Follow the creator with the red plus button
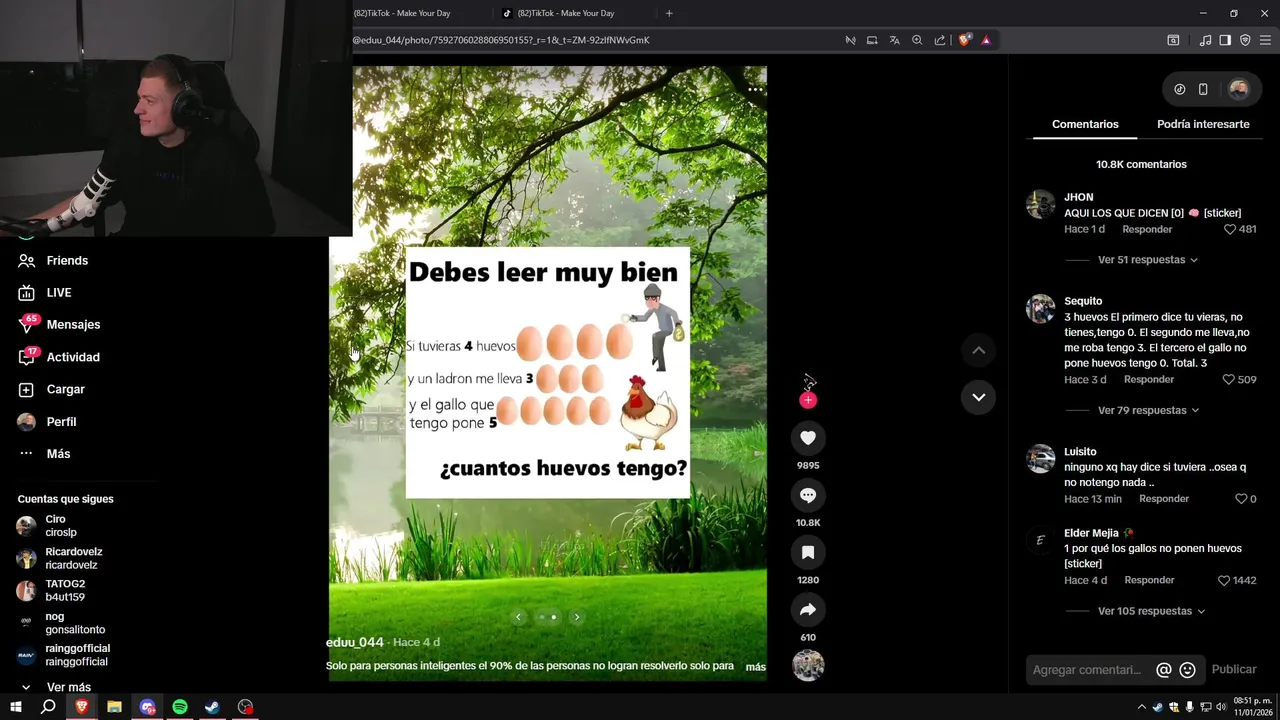The image size is (1280, 720). coord(808,400)
